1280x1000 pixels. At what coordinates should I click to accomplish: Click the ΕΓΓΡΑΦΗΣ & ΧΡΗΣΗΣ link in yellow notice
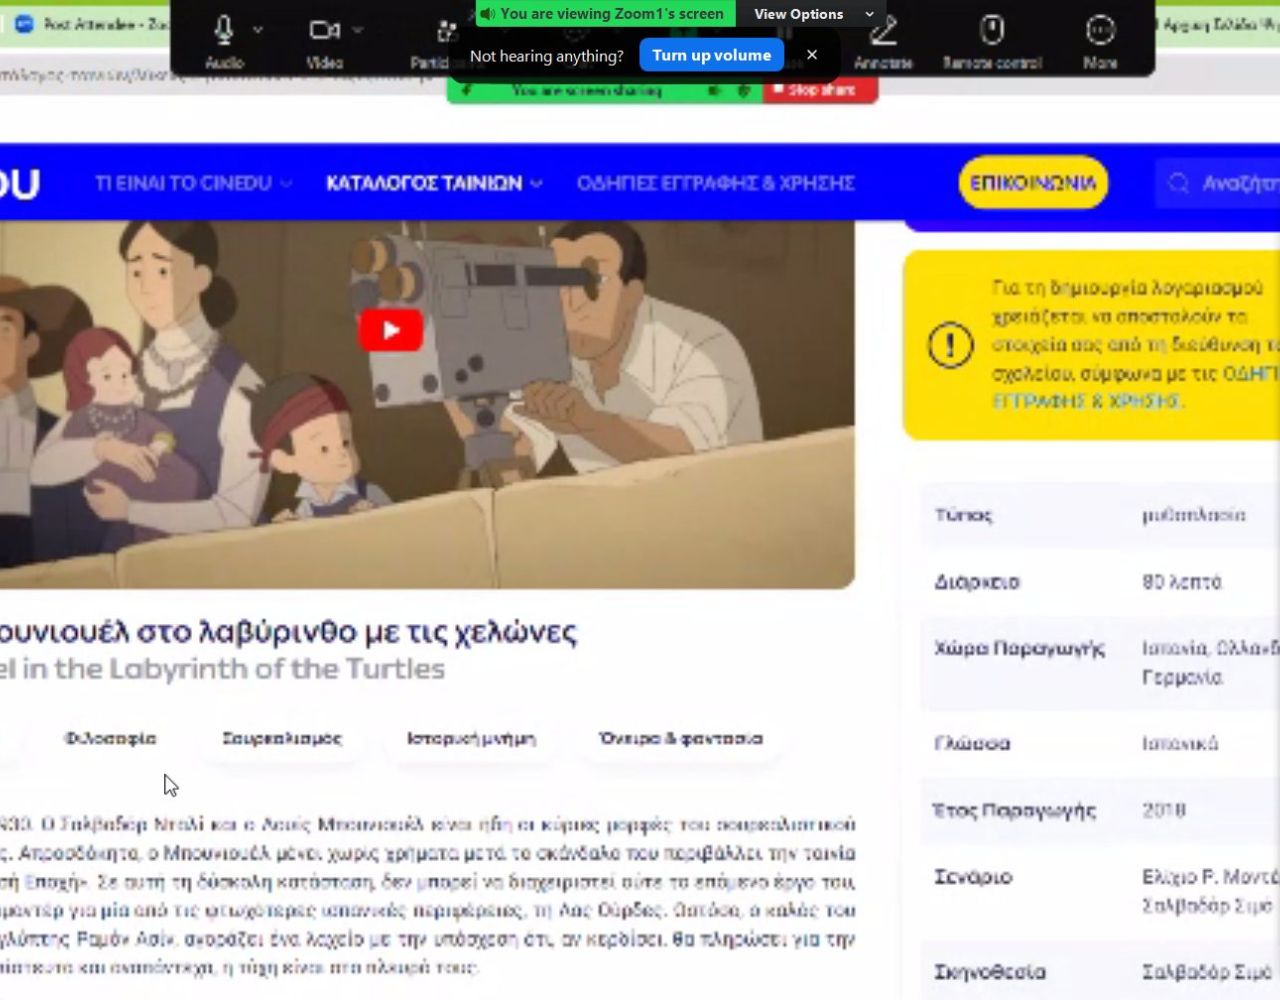point(1087,401)
